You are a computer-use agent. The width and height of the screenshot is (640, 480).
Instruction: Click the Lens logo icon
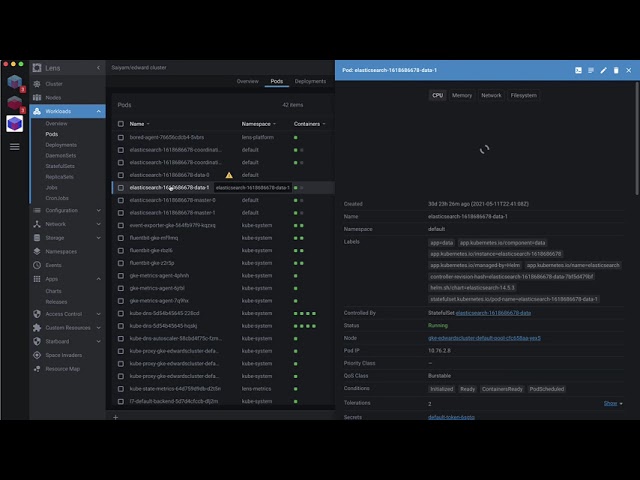tap(37, 68)
